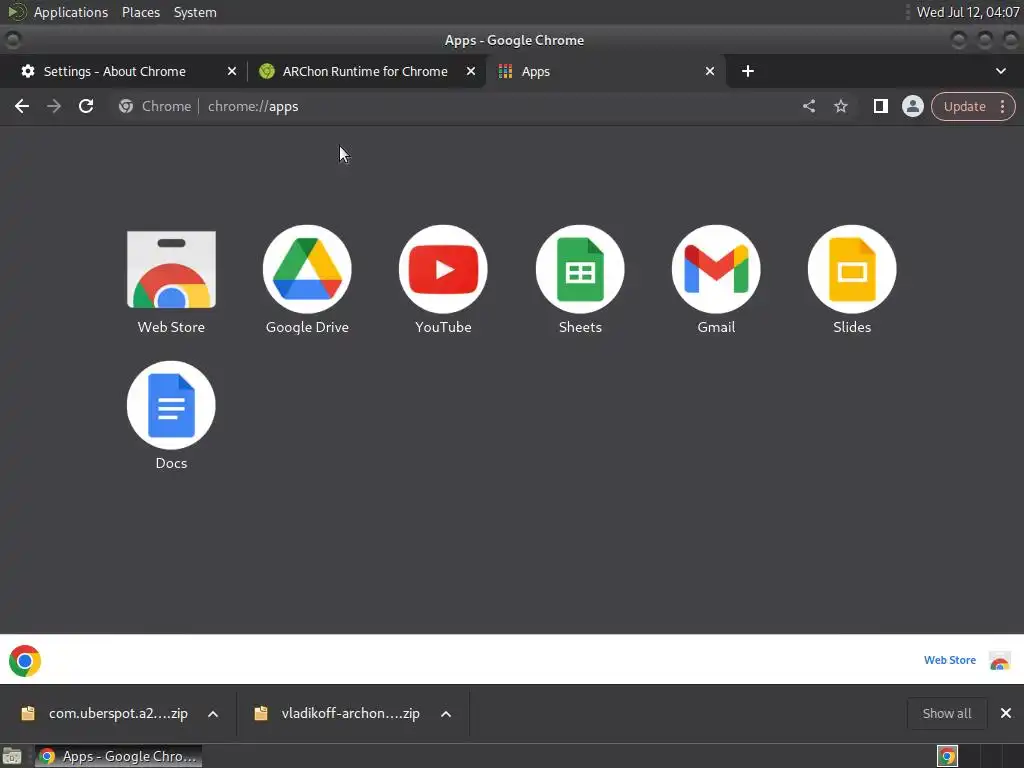Bookmark this tab with the star icon
This screenshot has height=768, width=1024.
(840, 106)
